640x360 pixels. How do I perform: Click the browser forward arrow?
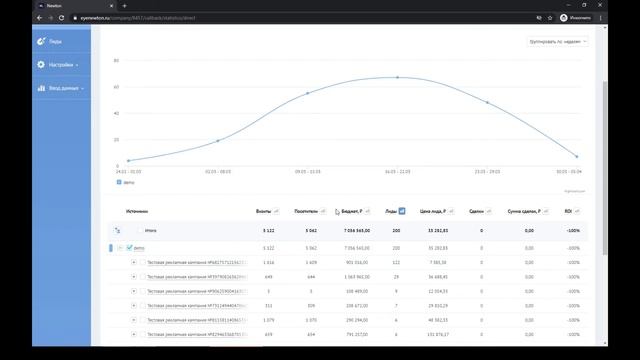(51, 18)
